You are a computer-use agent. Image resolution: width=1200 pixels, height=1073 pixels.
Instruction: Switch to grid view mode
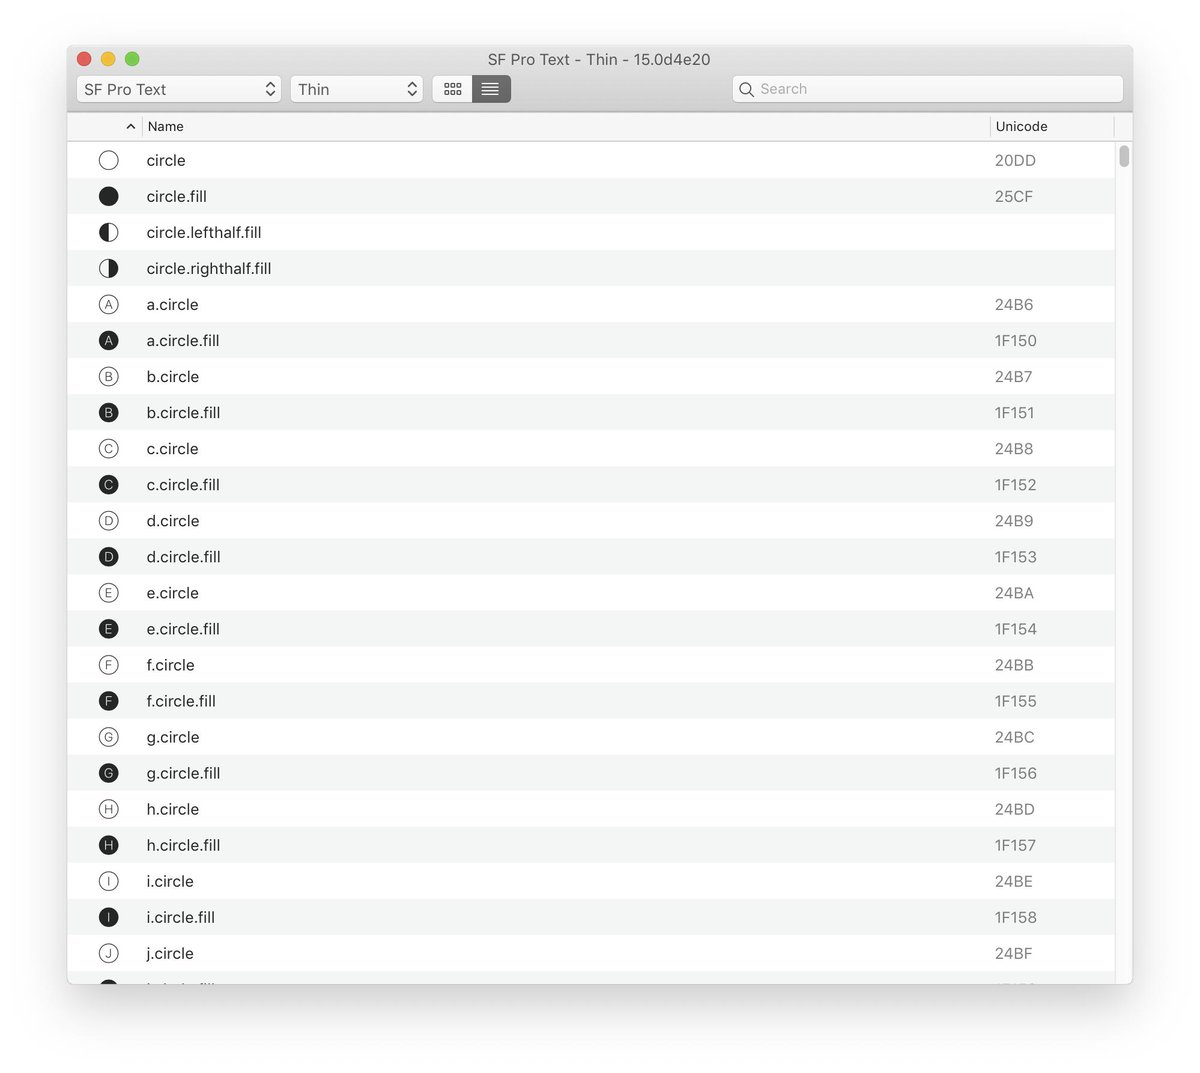[452, 89]
